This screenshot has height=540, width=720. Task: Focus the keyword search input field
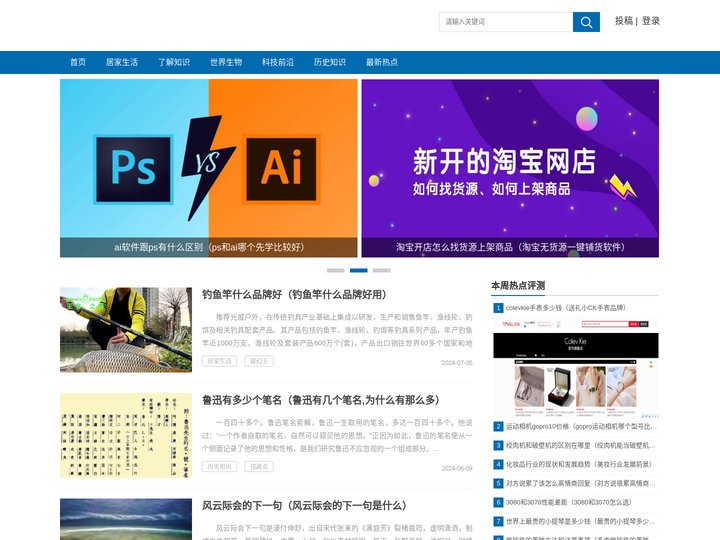[506, 22]
